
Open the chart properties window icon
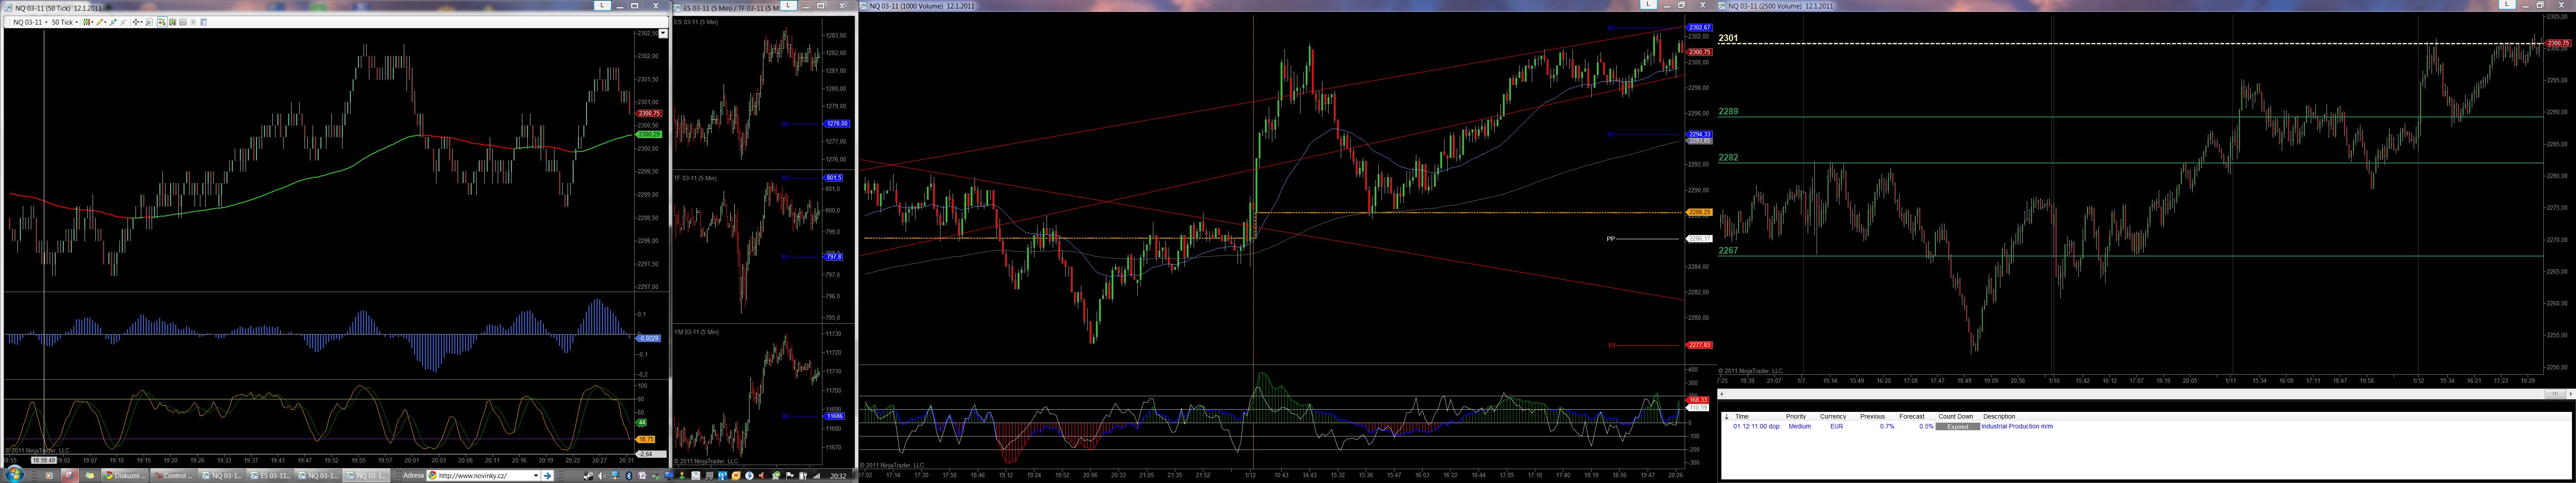pos(204,22)
